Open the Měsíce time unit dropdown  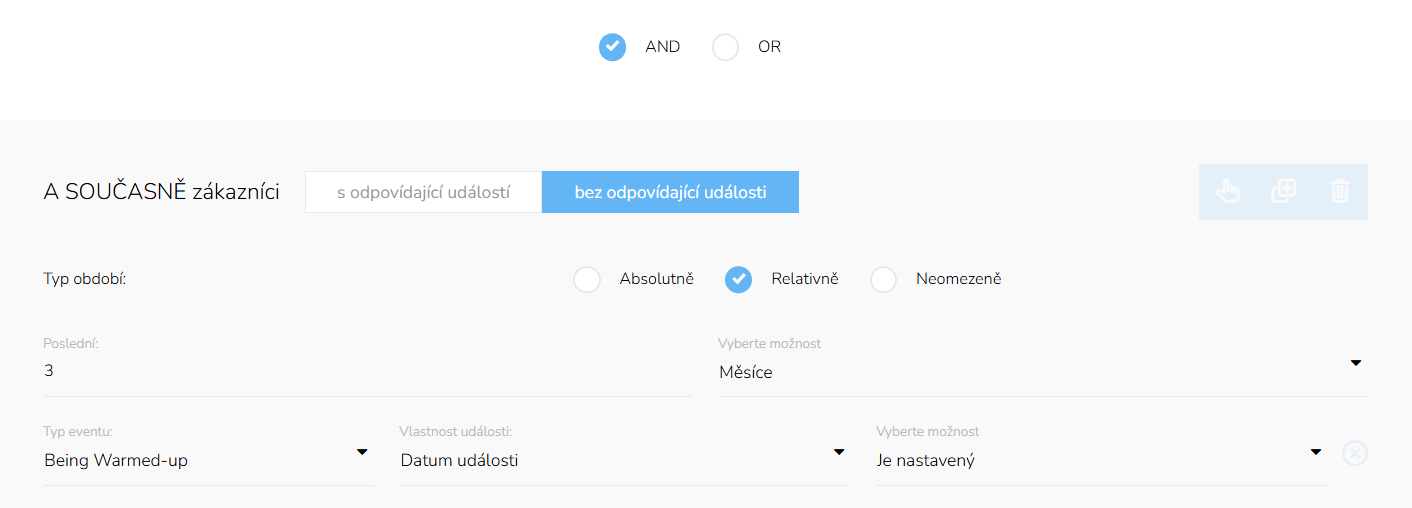(x=1042, y=372)
